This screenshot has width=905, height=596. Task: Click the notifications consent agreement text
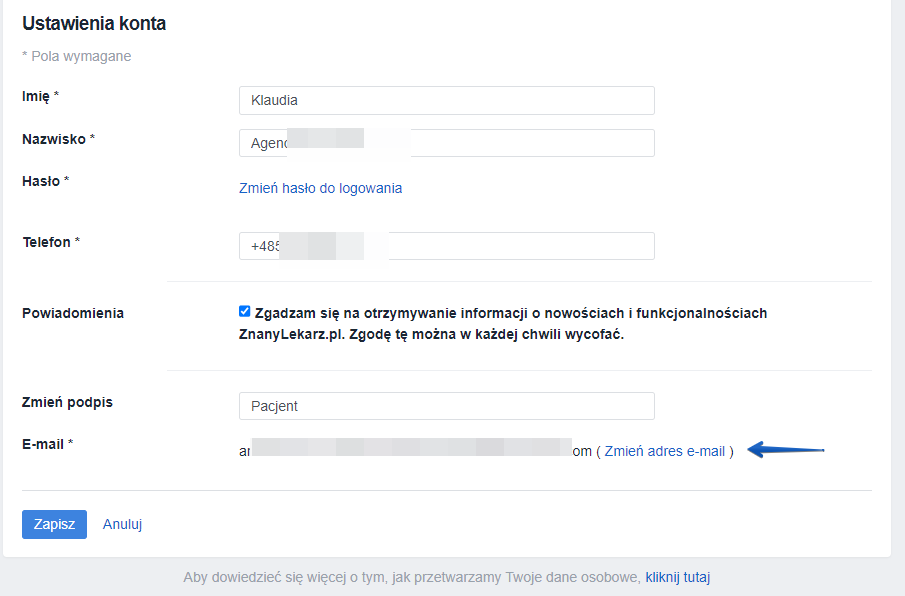[x=510, y=321]
